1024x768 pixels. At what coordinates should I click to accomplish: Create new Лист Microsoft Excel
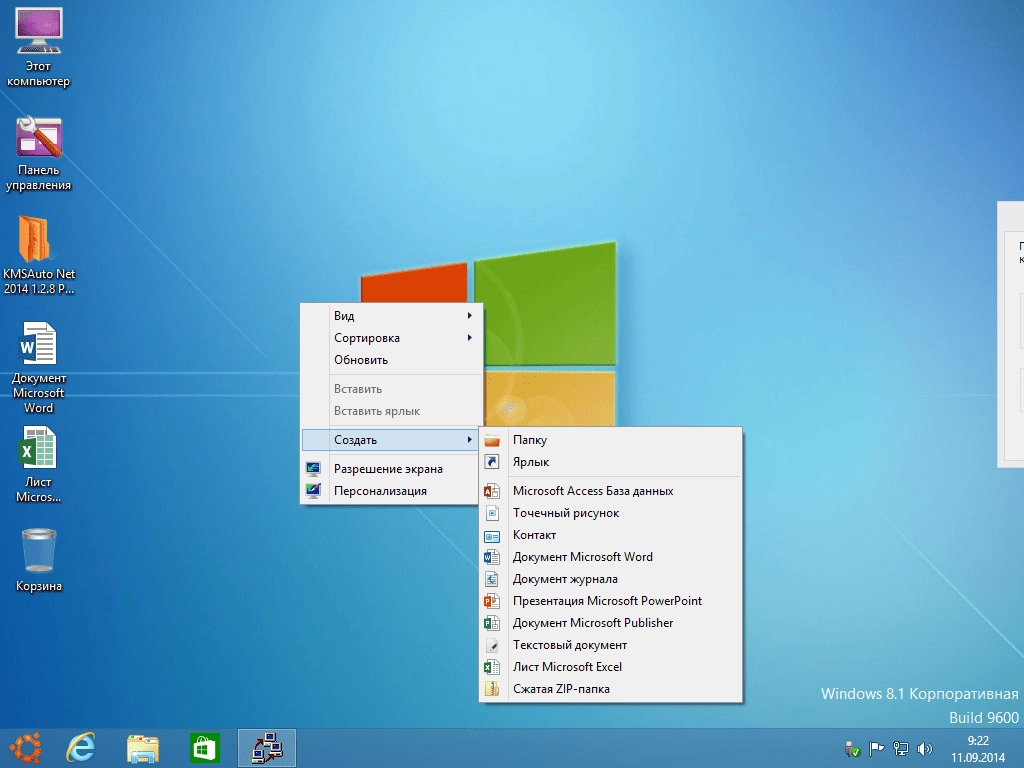(x=611, y=667)
